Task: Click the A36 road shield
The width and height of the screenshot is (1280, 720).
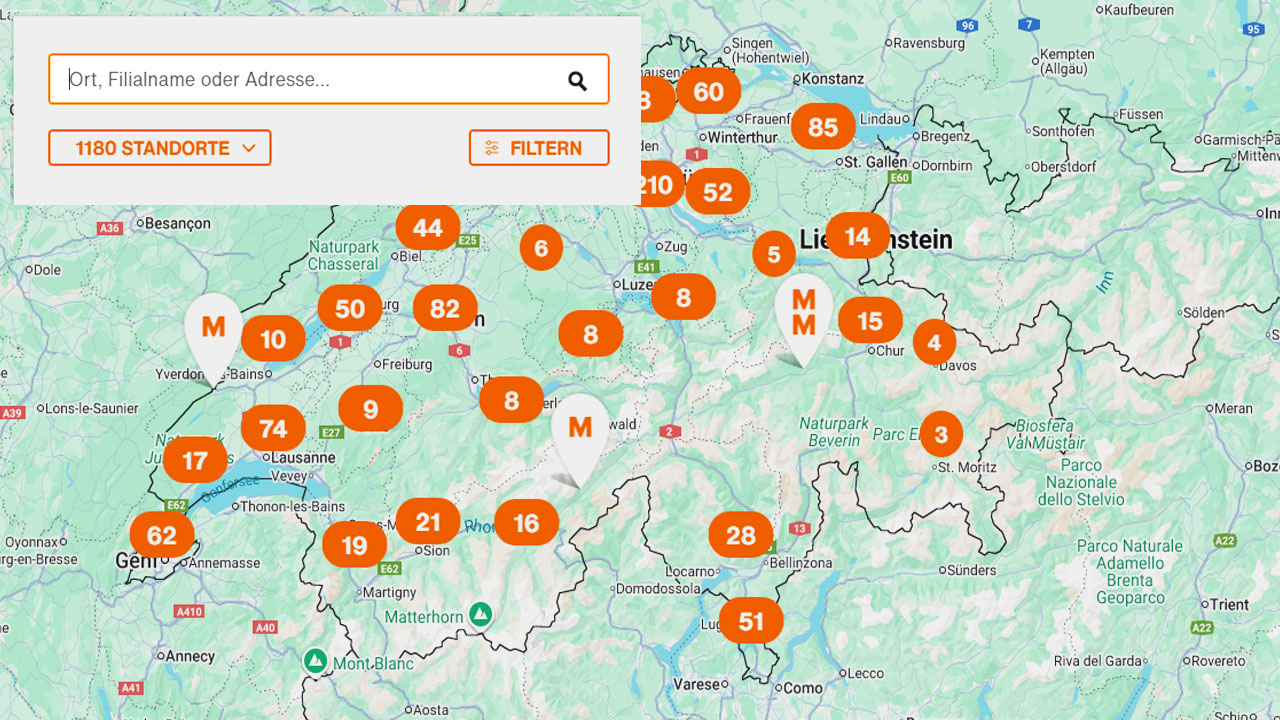Action: coord(109,228)
